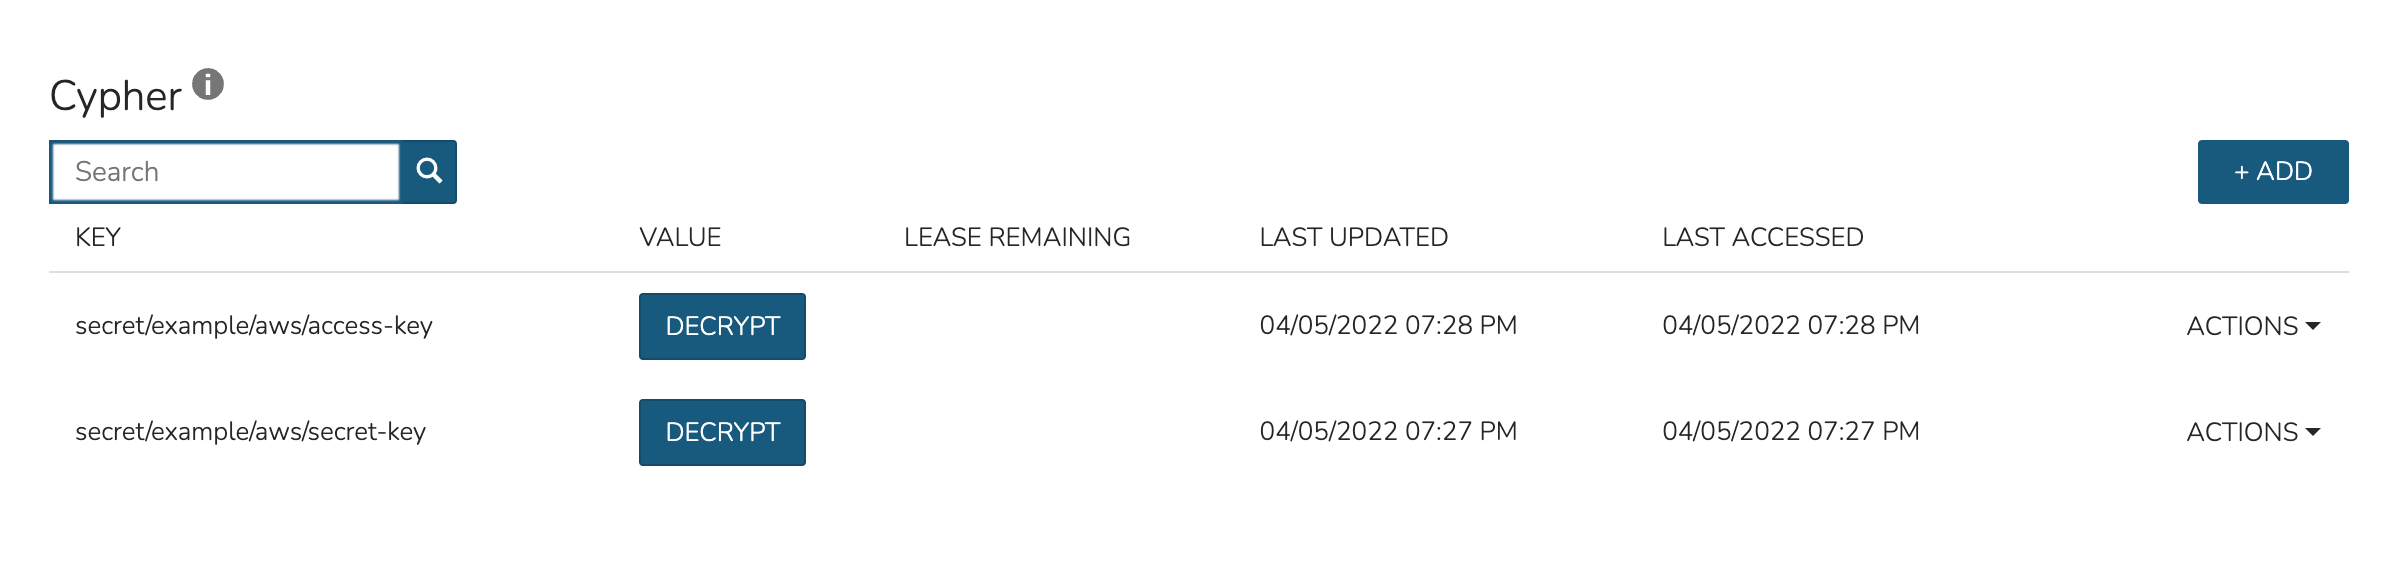Viewport: 2400px width, 578px height.
Task: Select the secret/example/aws/access-key entry
Action: (254, 326)
